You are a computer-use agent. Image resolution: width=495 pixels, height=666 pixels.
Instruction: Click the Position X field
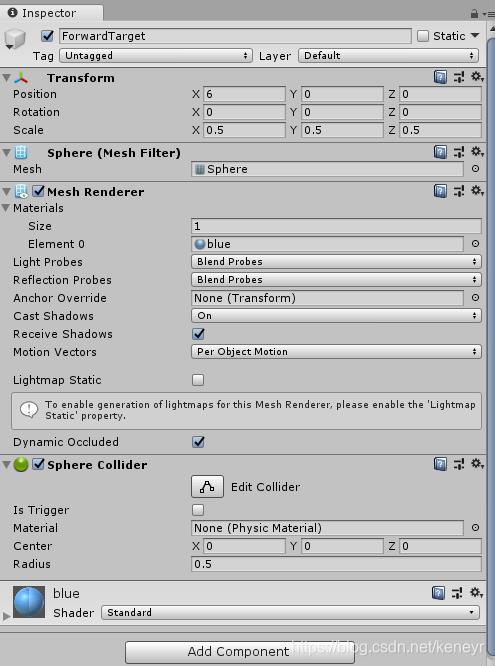(x=244, y=94)
